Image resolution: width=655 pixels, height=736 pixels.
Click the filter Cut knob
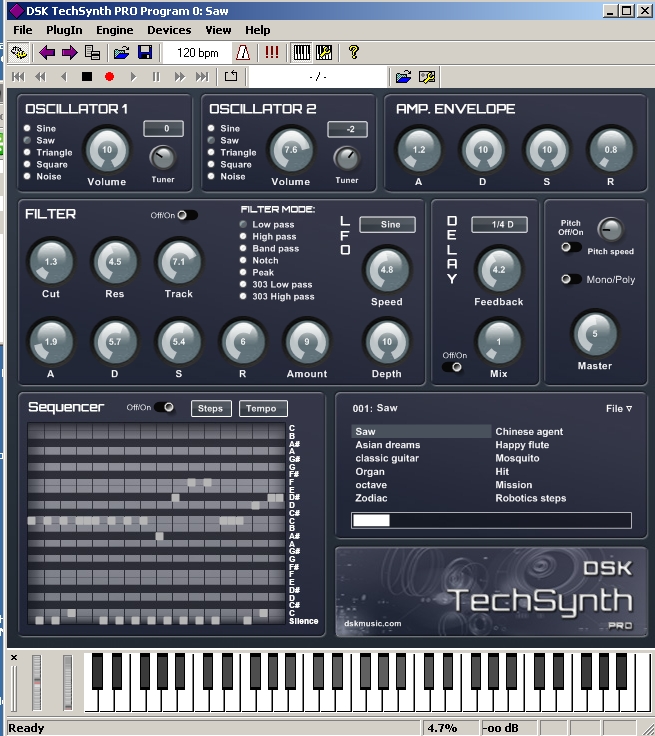[51, 261]
